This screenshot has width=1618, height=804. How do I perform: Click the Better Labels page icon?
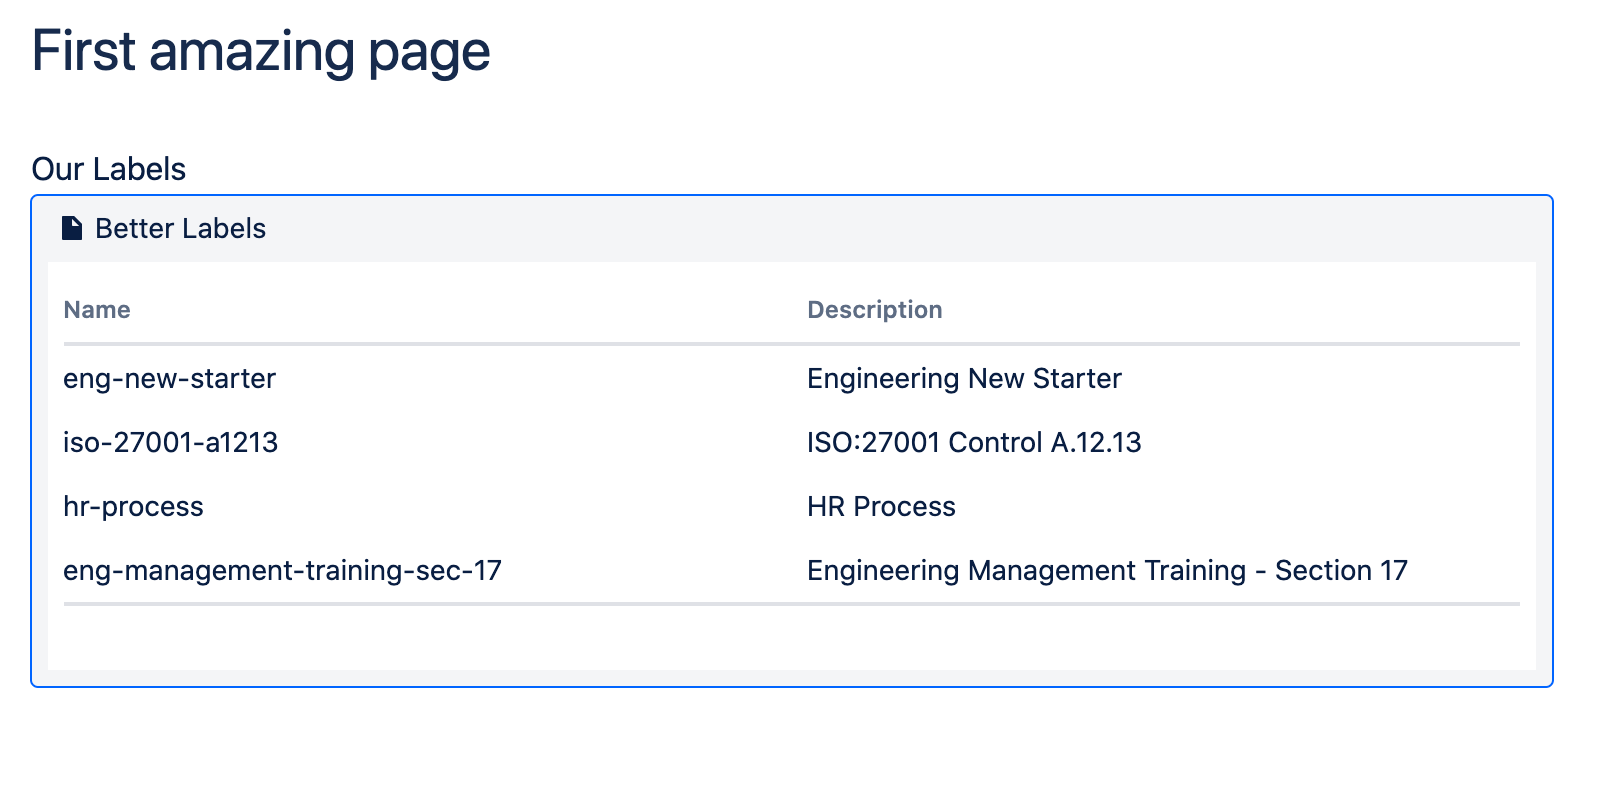coord(72,228)
